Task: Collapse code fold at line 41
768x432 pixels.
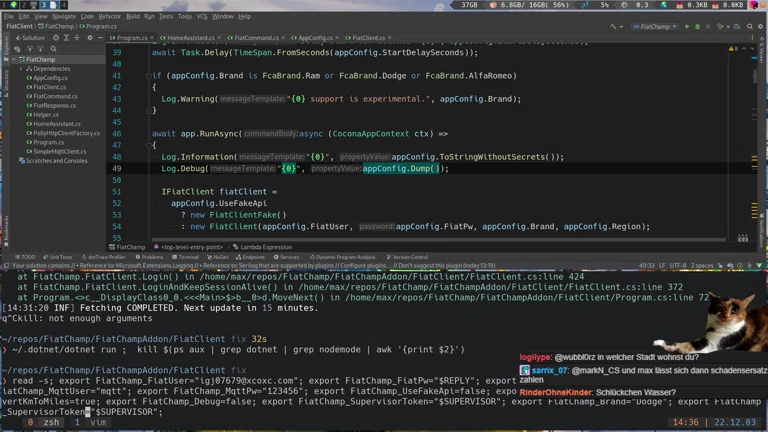Action: [148, 76]
